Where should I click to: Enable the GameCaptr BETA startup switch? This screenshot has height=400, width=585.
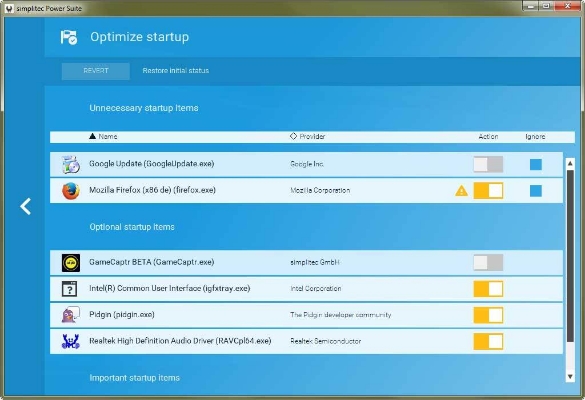point(488,263)
